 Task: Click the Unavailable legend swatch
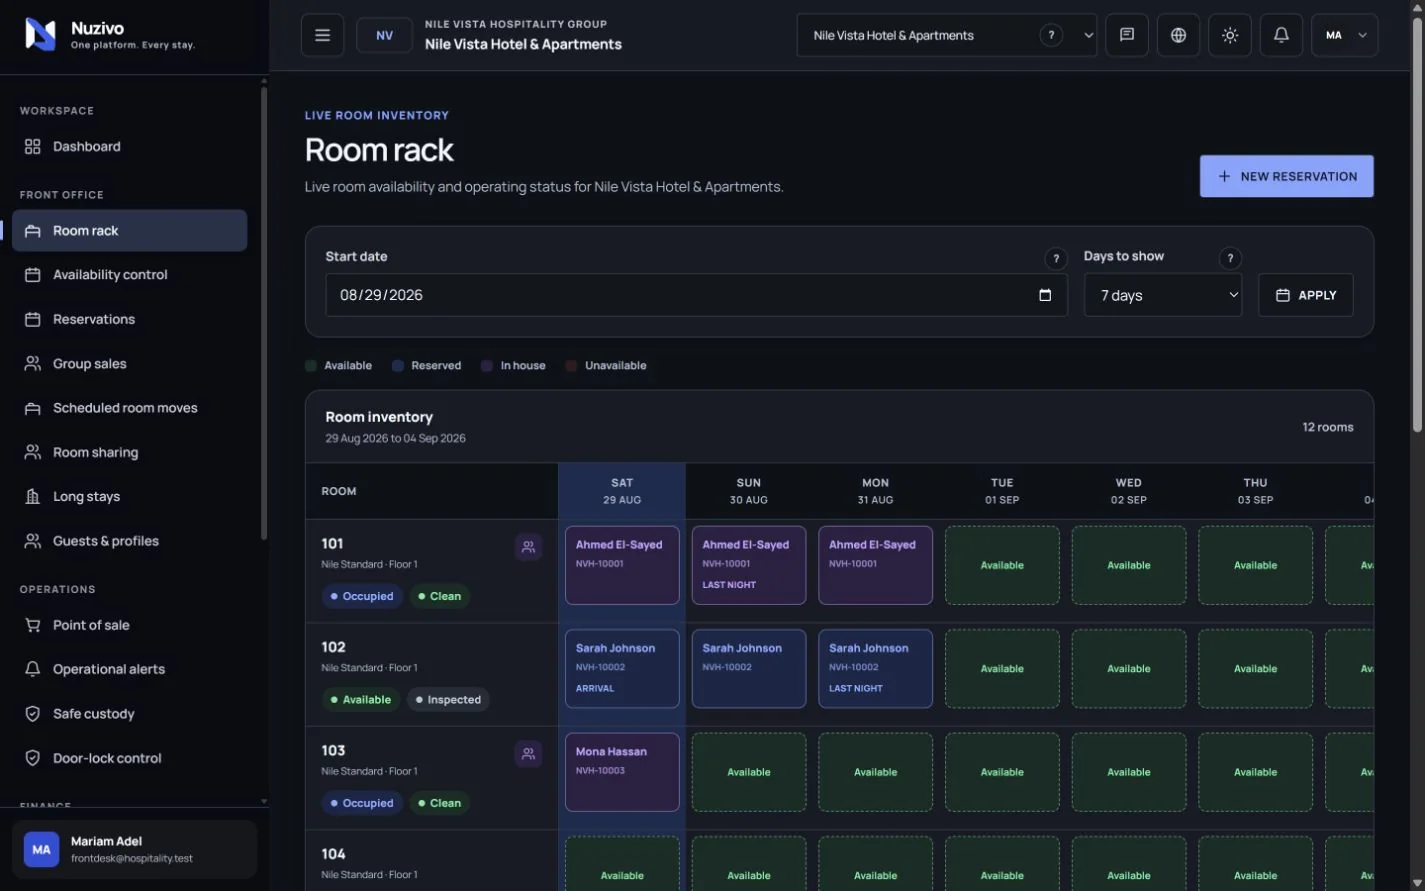(x=571, y=366)
